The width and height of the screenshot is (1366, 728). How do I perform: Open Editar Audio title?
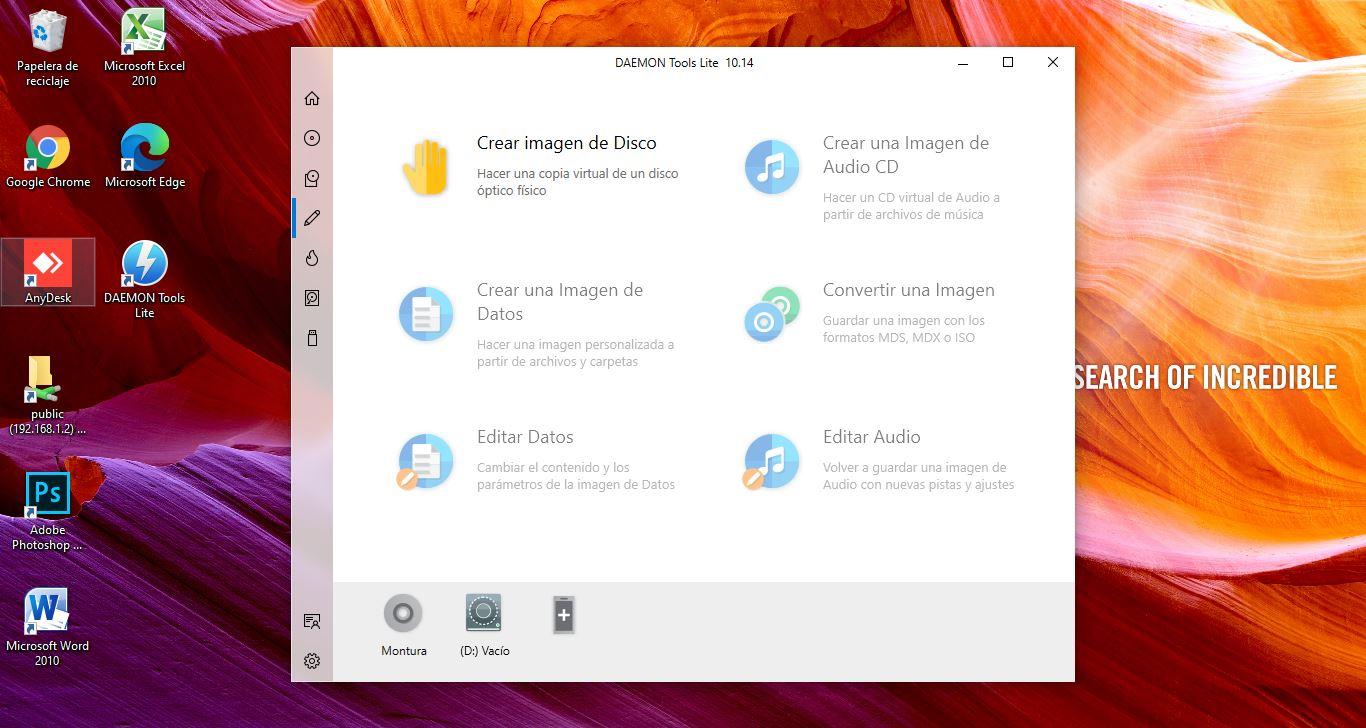coord(872,437)
